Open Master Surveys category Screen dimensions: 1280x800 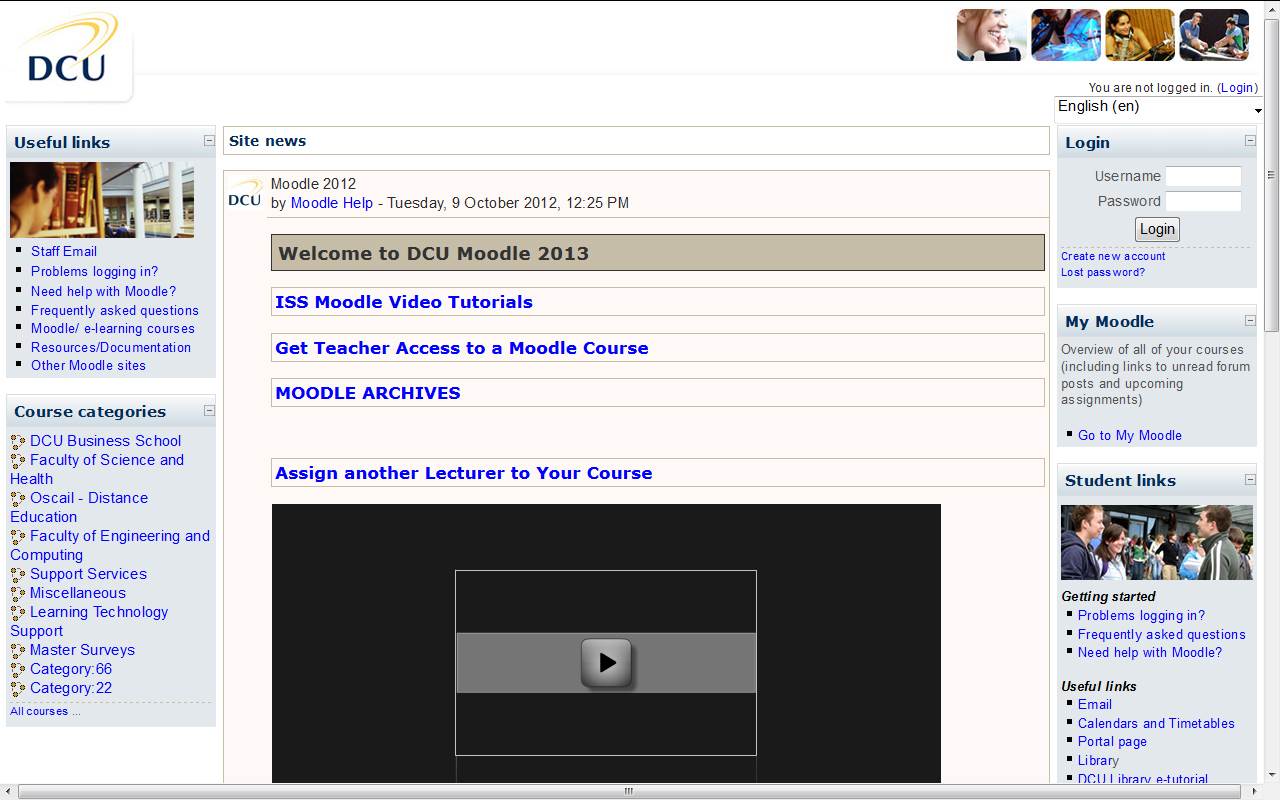click(82, 650)
